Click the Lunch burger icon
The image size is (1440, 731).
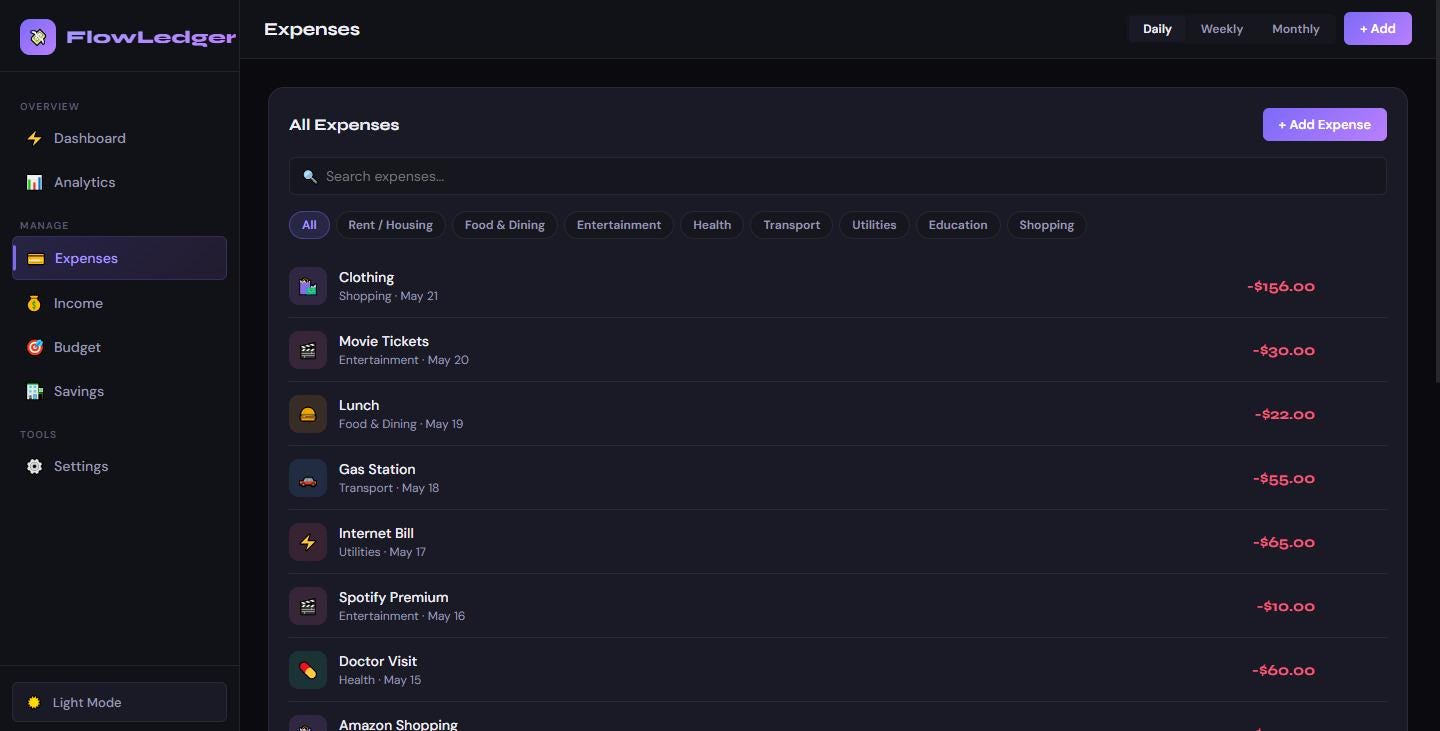(308, 414)
